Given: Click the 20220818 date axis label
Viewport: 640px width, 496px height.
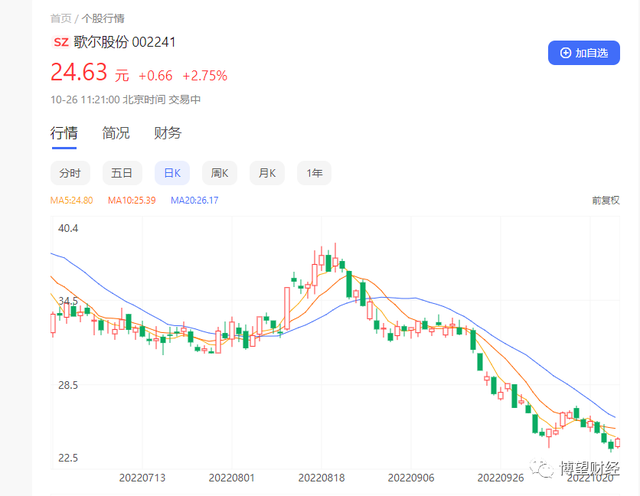Looking at the screenshot, I should [321, 478].
